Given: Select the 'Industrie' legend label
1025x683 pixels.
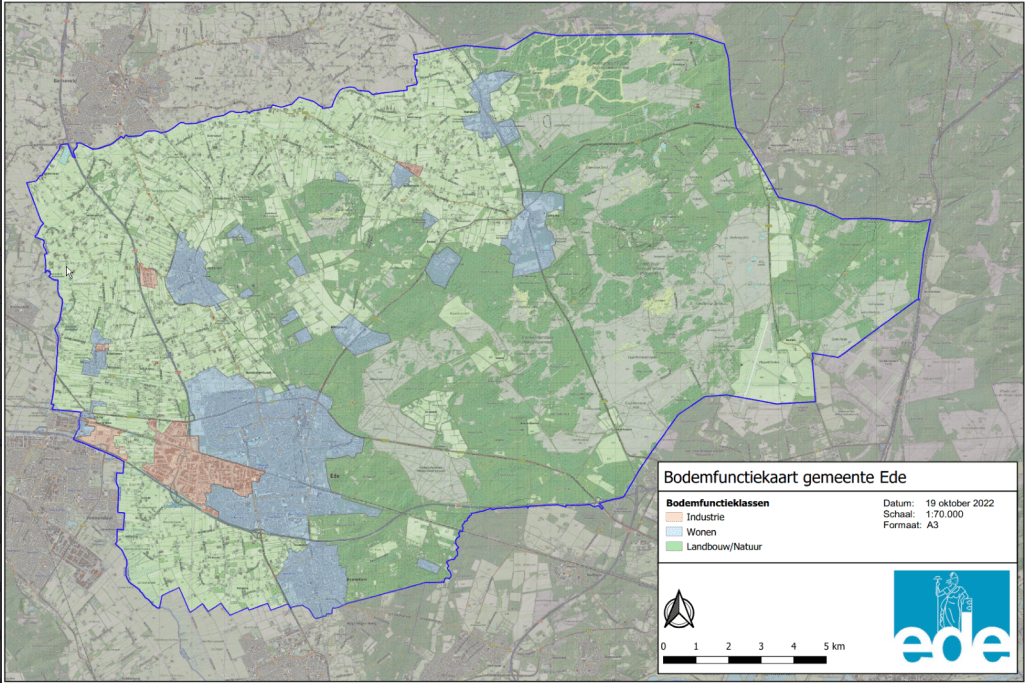Looking at the screenshot, I should [705, 518].
